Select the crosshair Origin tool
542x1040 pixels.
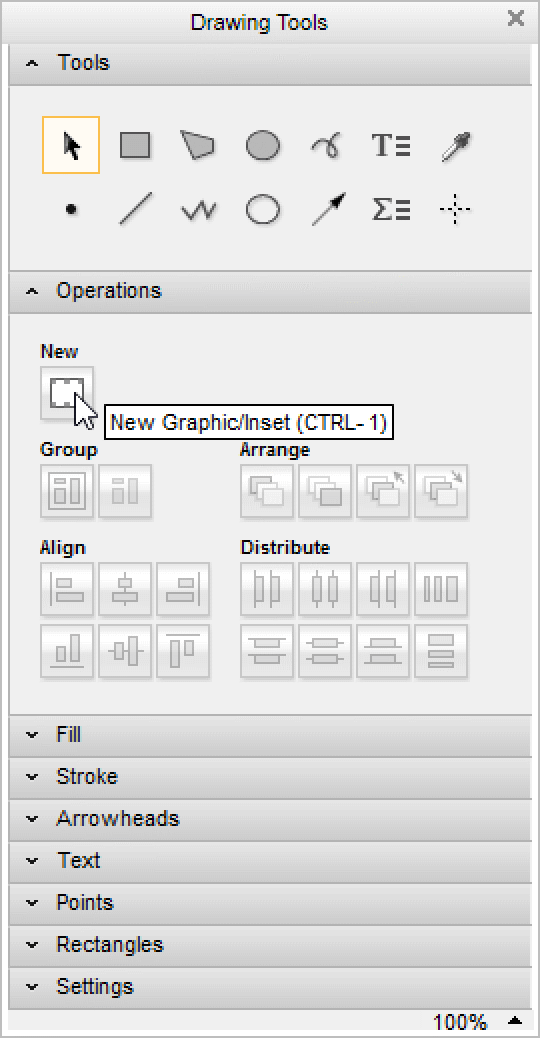[455, 210]
